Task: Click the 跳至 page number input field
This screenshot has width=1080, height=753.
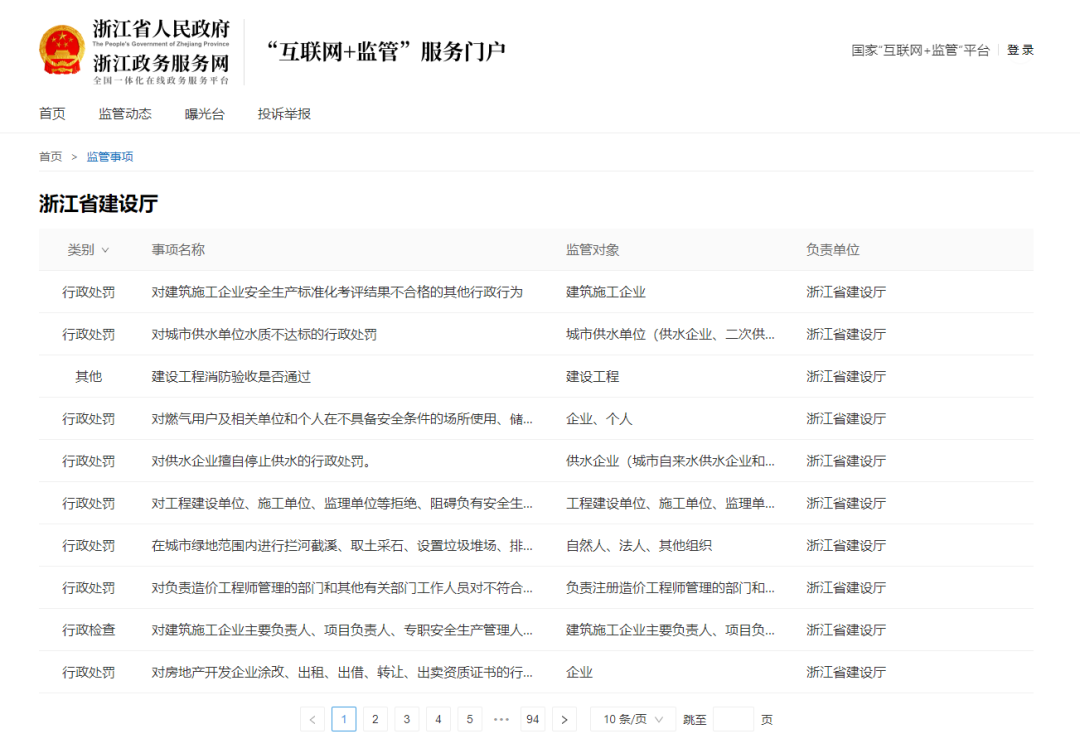Action: click(733, 719)
